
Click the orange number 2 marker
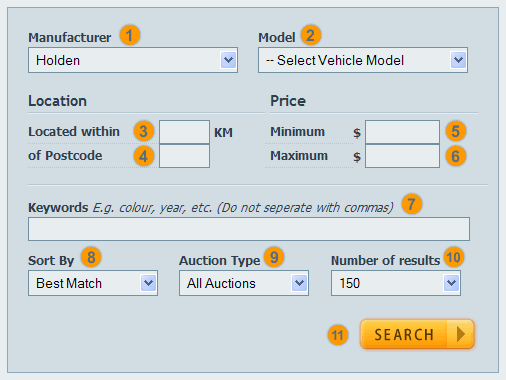311,35
